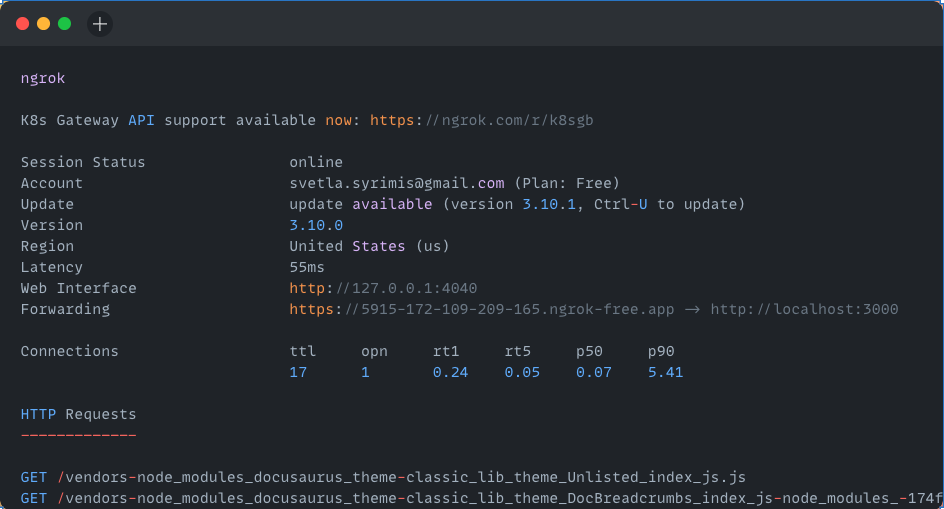Click the new tab plus button

click(x=100, y=24)
